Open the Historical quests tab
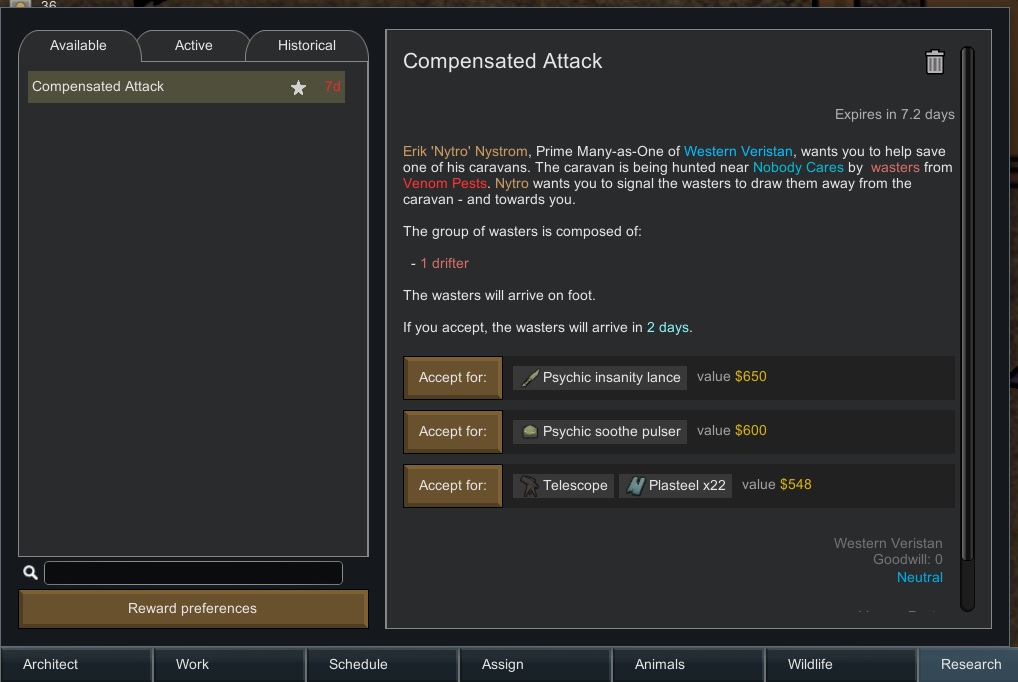The height and width of the screenshot is (682, 1018). tap(306, 46)
